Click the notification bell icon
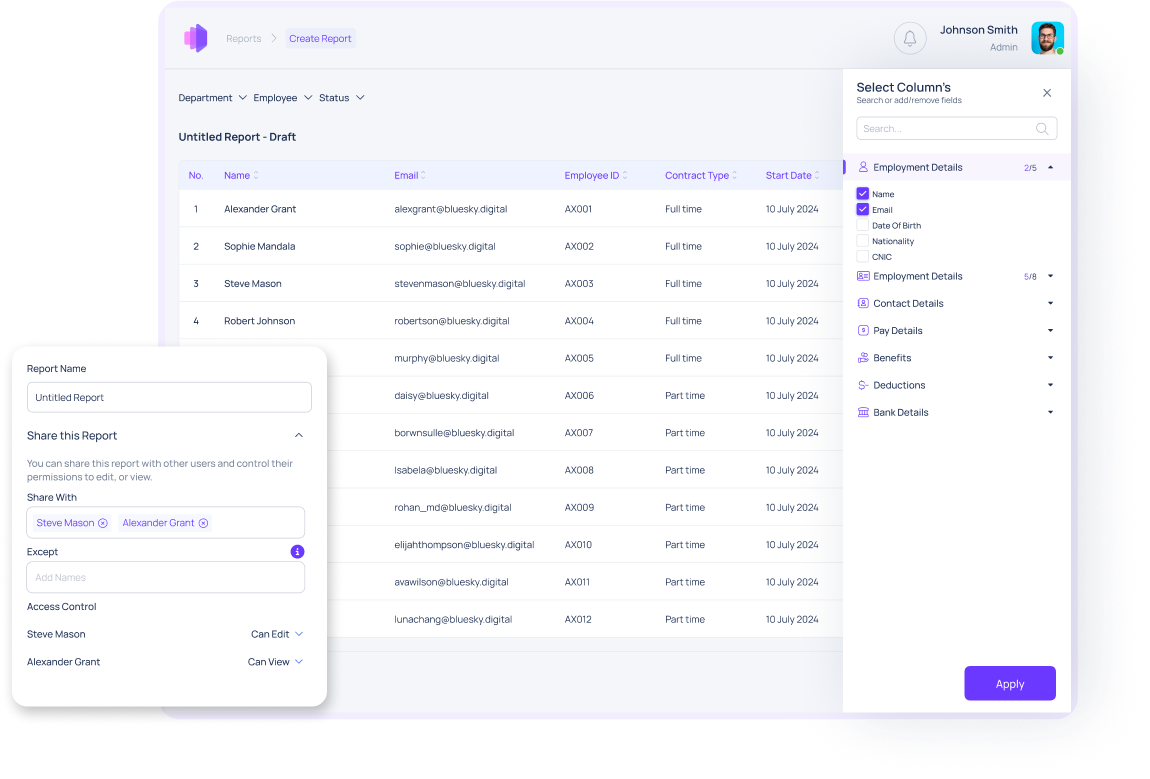 coord(909,39)
